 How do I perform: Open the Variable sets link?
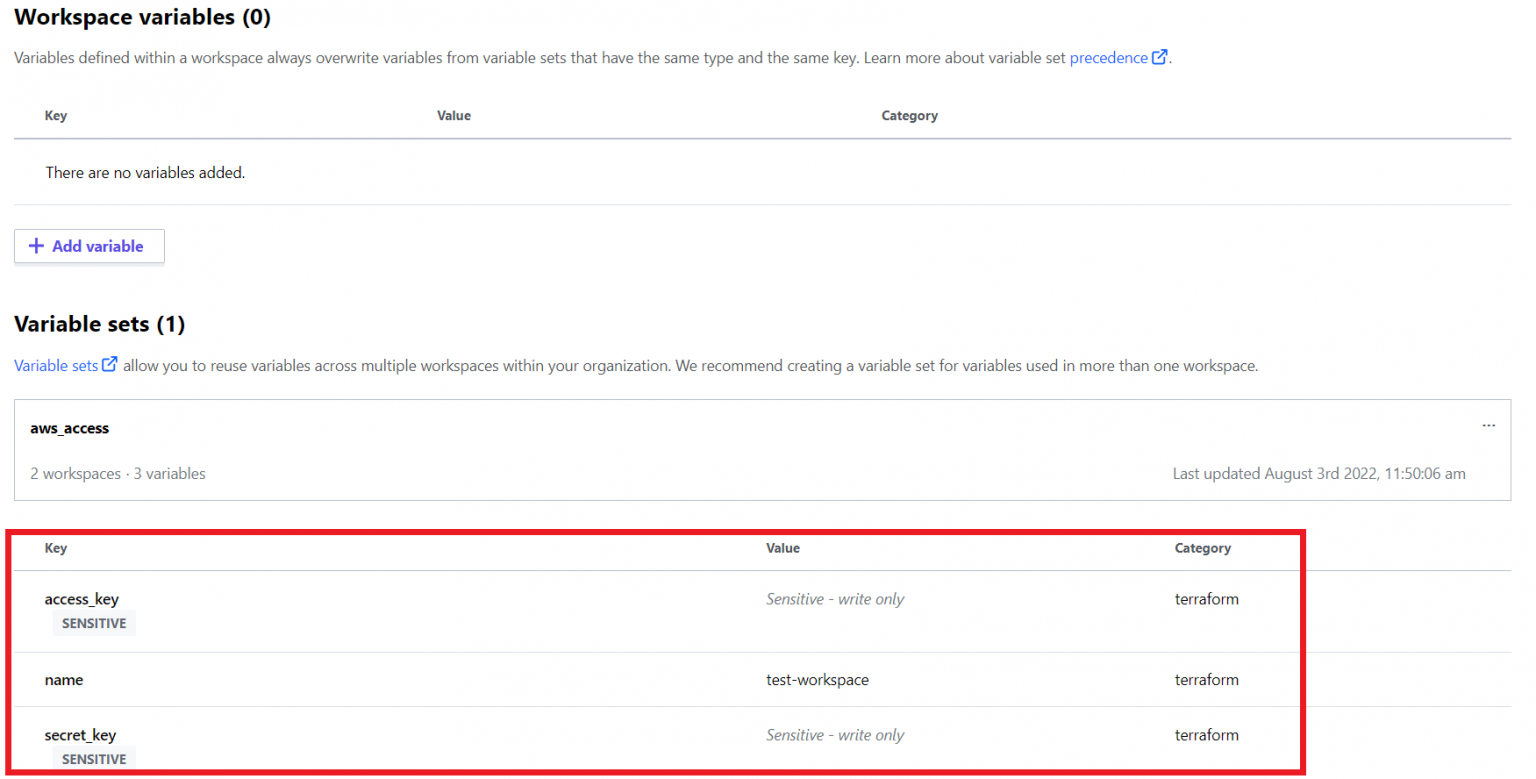click(55, 364)
